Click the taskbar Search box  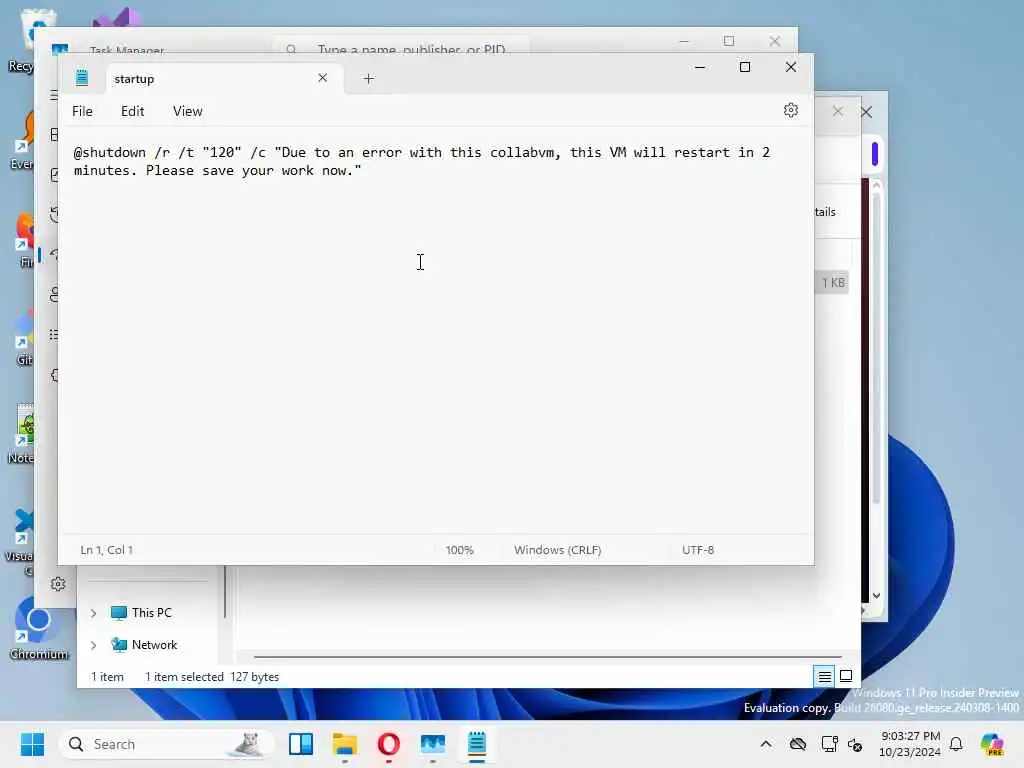click(x=167, y=744)
